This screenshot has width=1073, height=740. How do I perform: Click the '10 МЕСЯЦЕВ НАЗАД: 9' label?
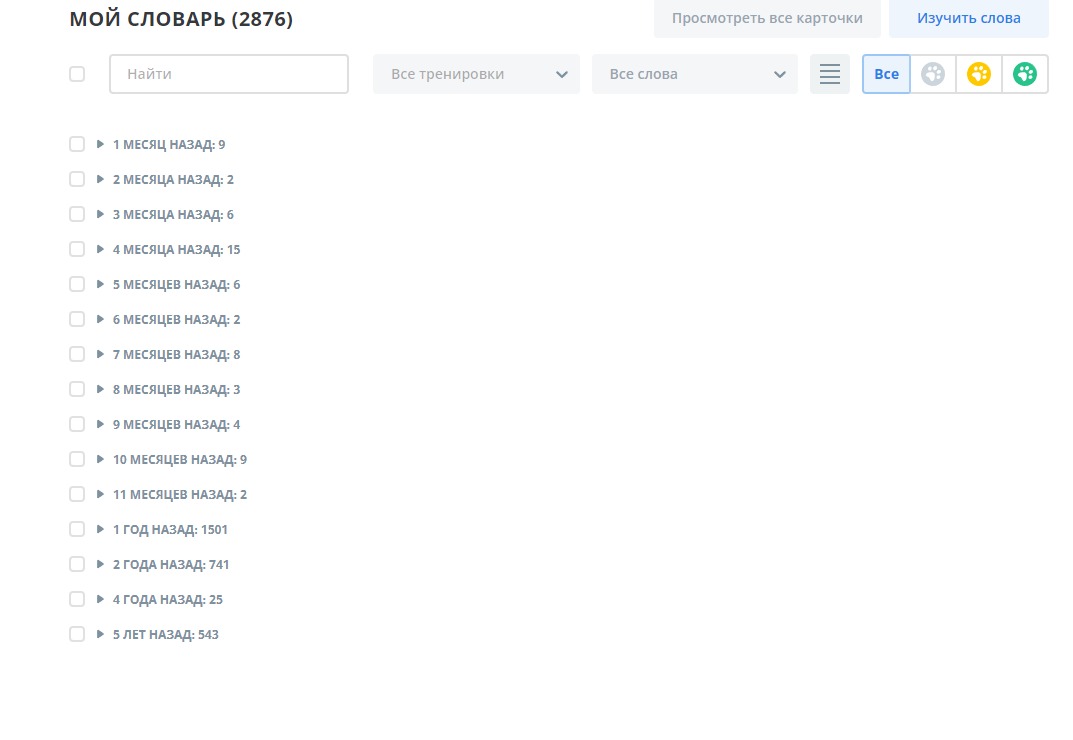pos(180,459)
